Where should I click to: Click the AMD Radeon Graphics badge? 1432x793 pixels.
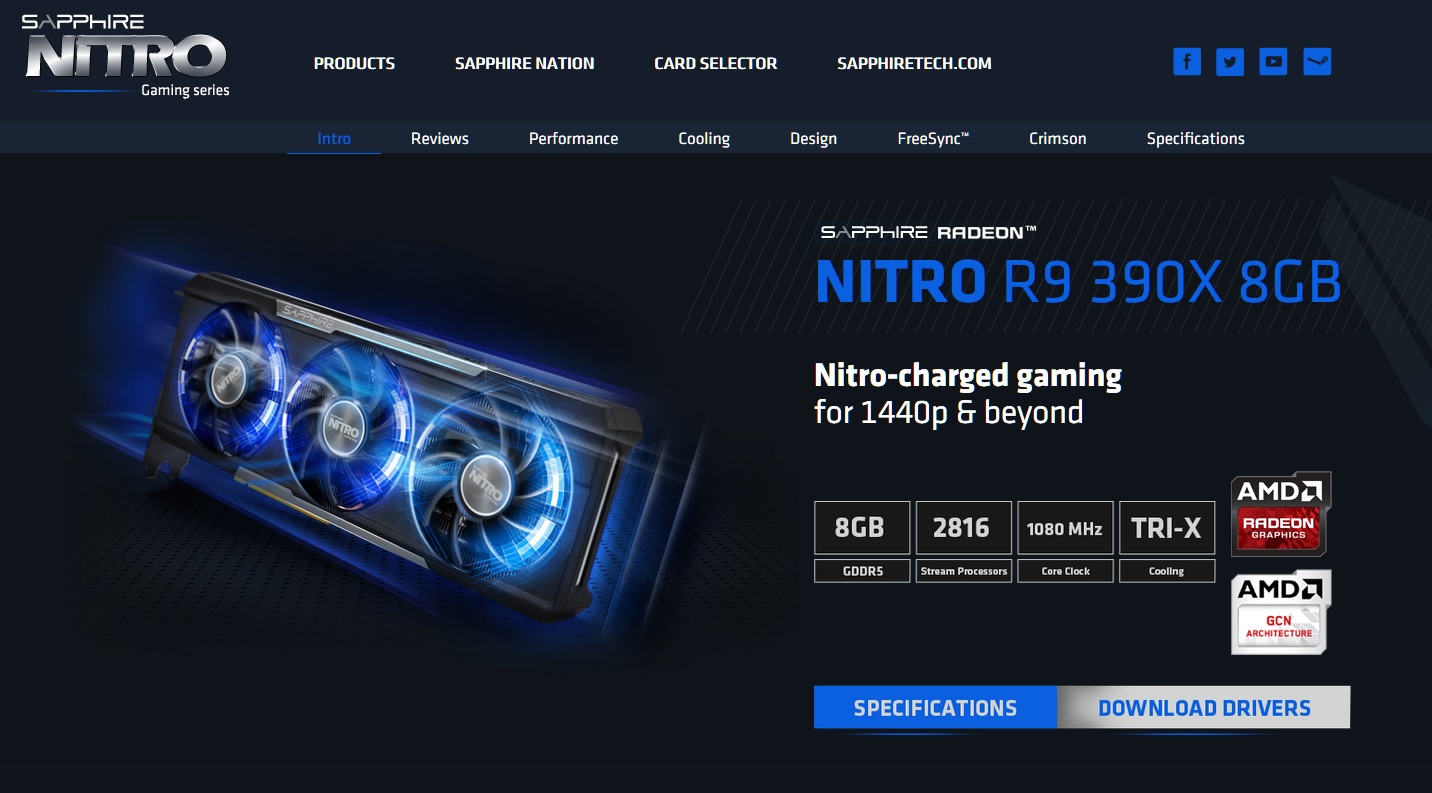coord(1280,514)
